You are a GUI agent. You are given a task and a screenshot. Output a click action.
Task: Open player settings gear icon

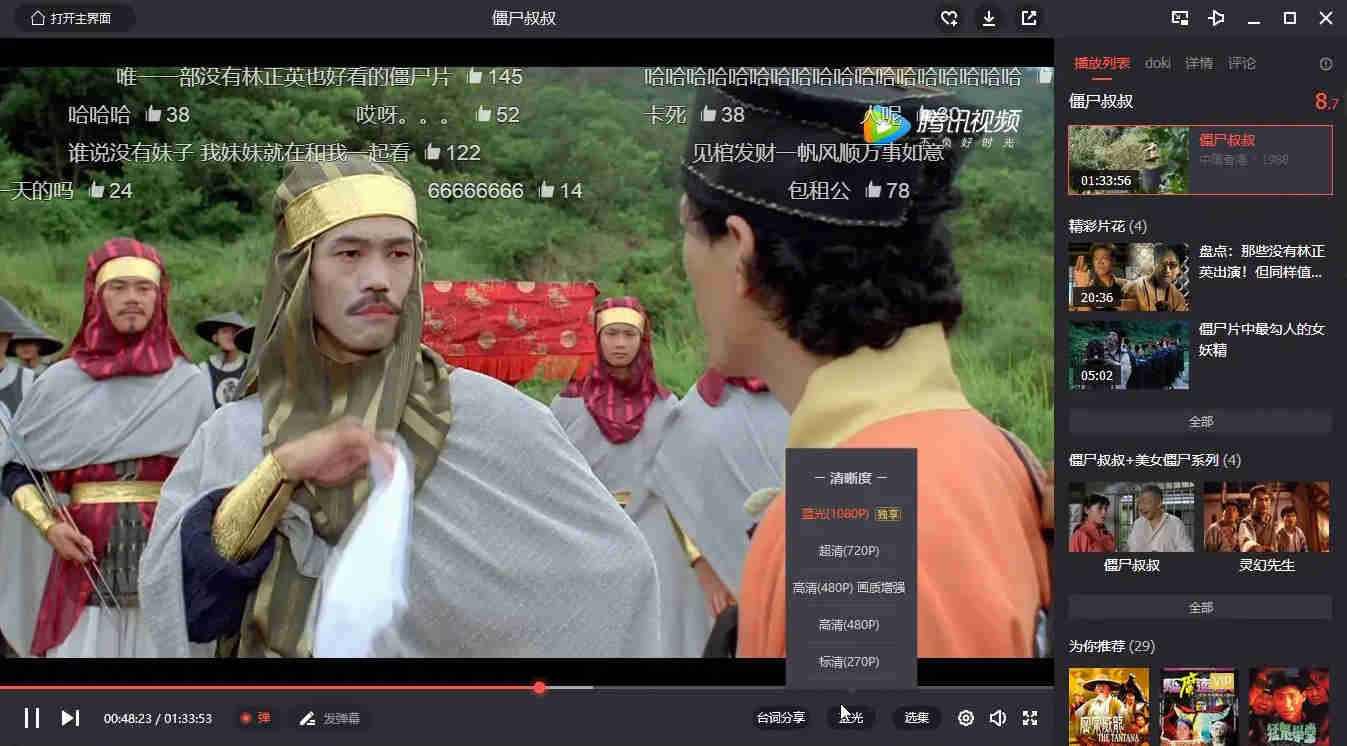[x=966, y=718]
